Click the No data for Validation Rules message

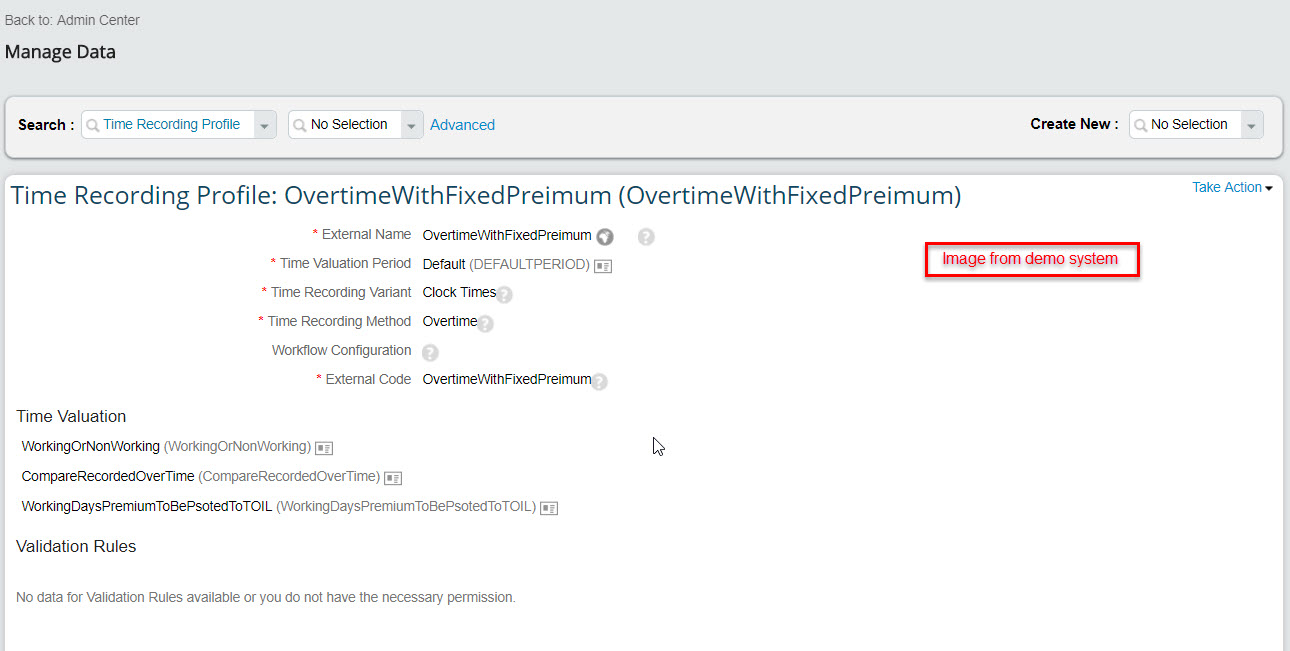(x=266, y=597)
